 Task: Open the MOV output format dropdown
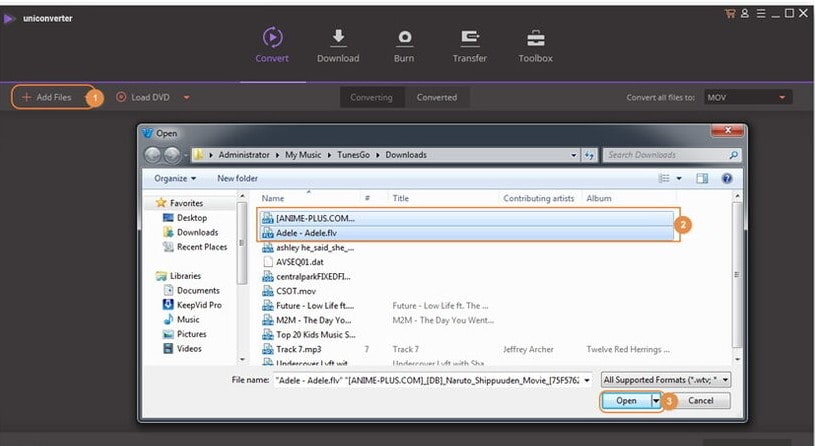pos(748,97)
